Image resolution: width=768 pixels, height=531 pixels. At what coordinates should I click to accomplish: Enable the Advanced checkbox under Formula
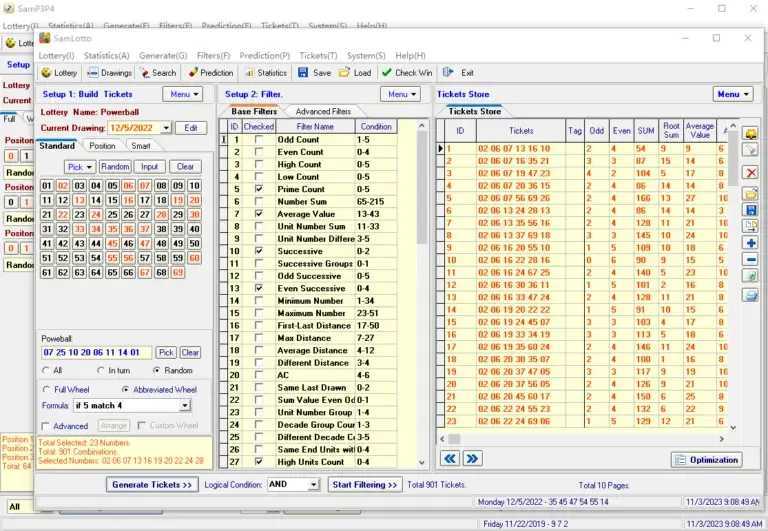pyautogui.click(x=46, y=426)
